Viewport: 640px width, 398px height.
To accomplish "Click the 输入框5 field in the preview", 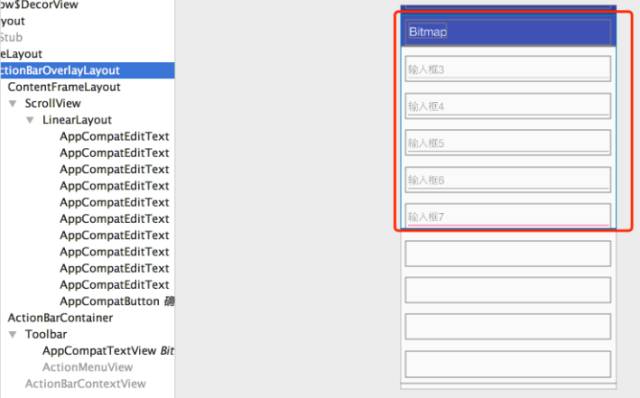I will pyautogui.click(x=508, y=142).
